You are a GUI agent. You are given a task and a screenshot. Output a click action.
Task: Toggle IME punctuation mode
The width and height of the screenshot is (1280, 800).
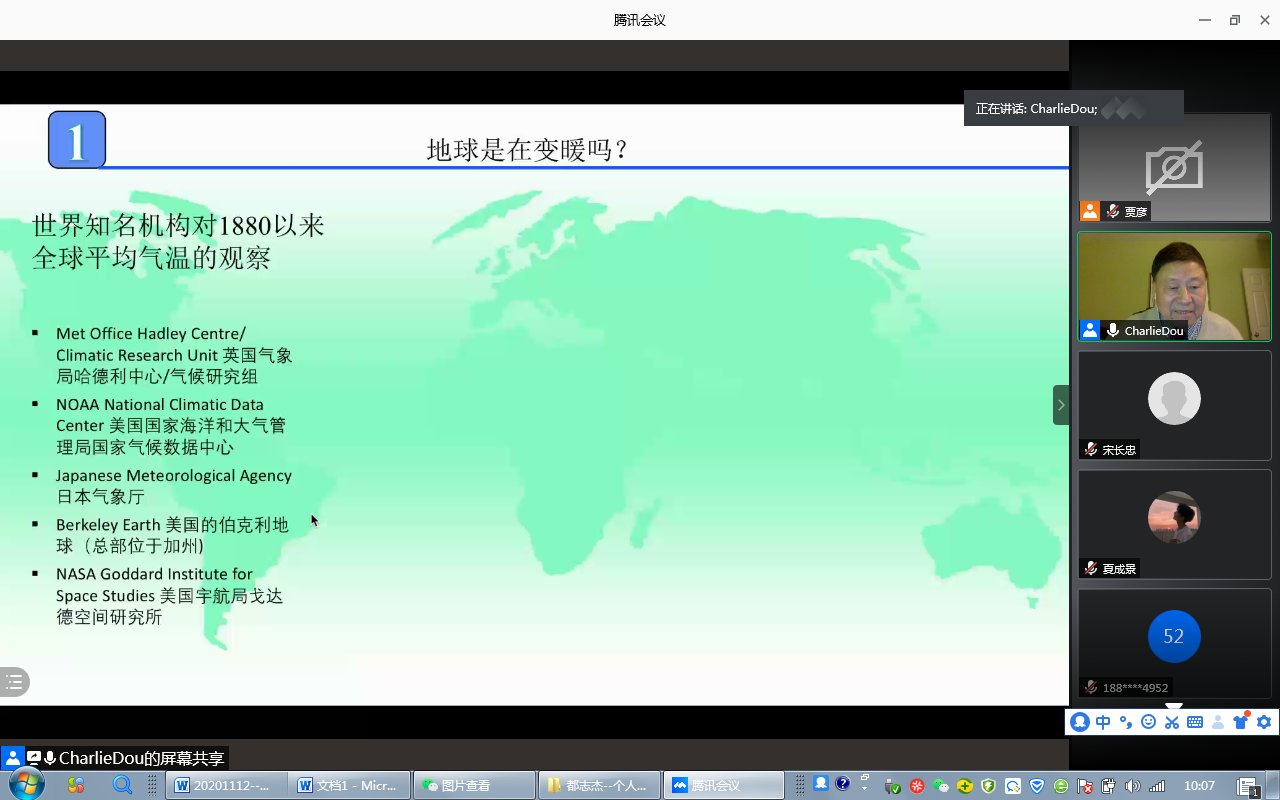[x=1126, y=722]
